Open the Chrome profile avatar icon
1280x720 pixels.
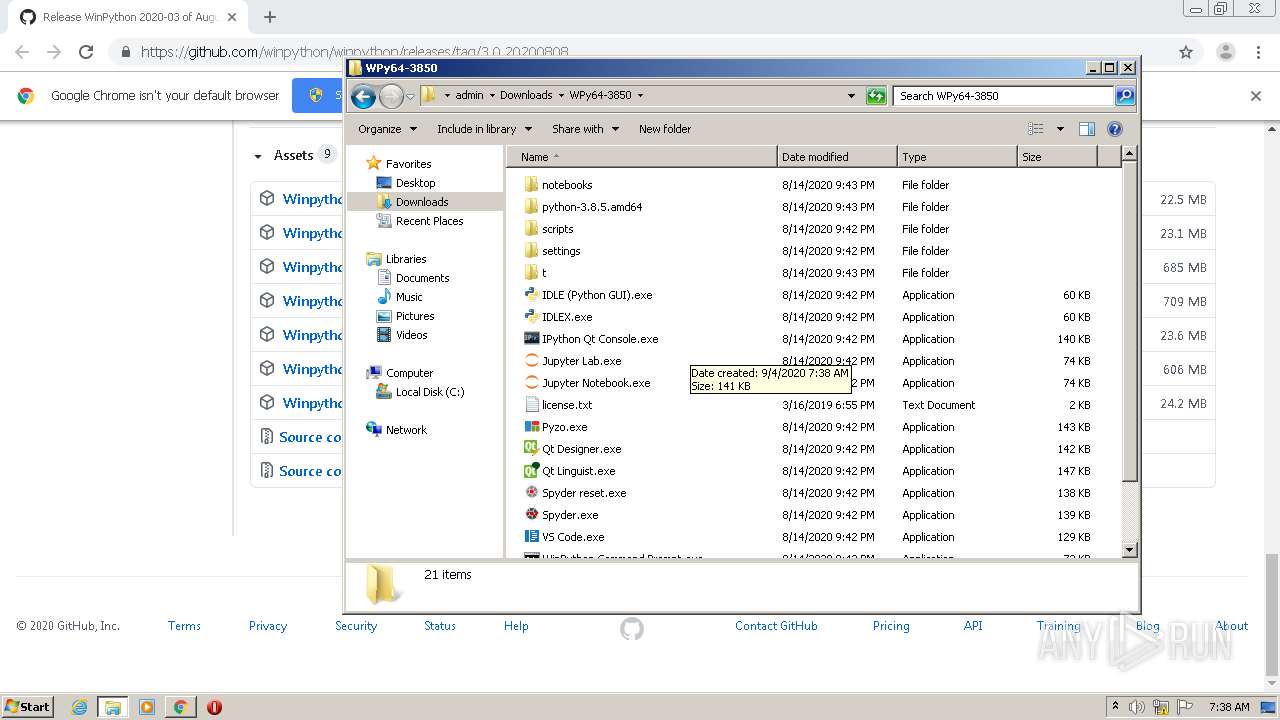1225,52
